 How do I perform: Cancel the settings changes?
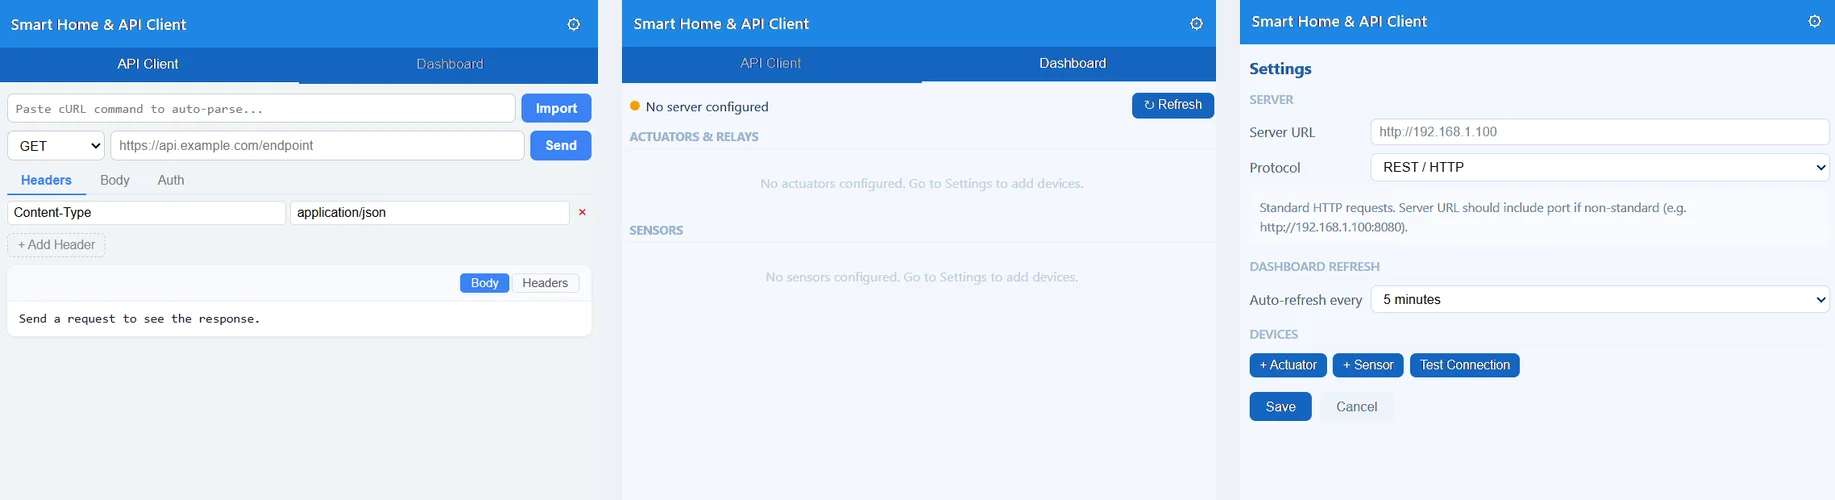click(x=1357, y=406)
